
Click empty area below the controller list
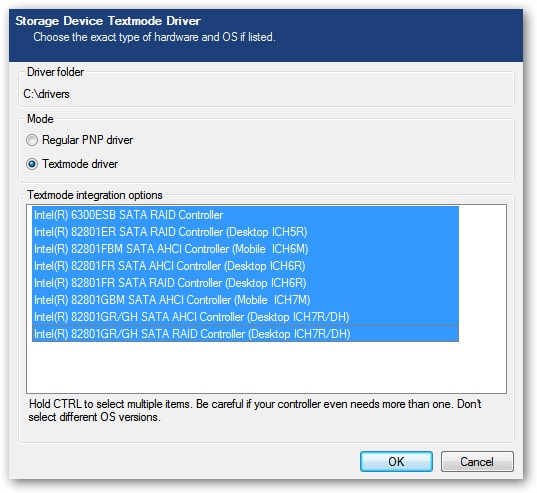pyautogui.click(x=266, y=367)
